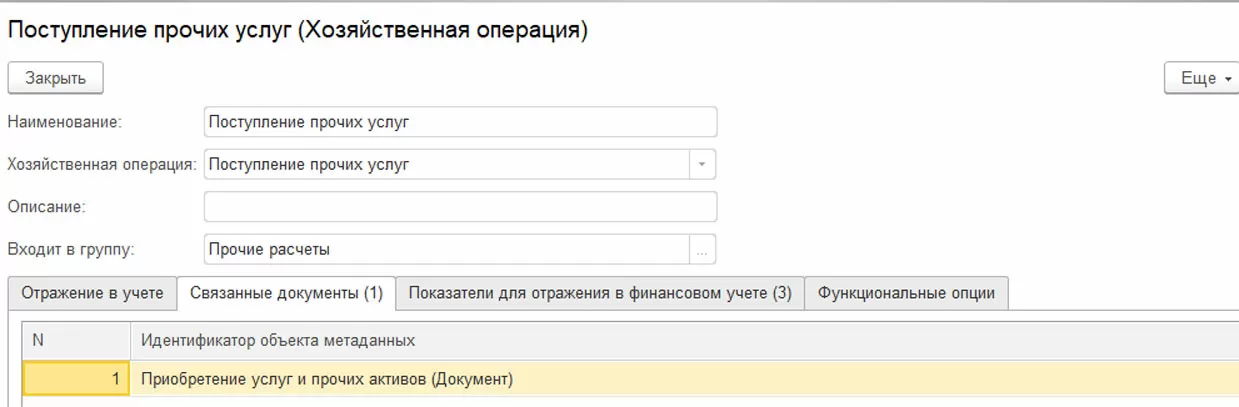
Task: Go to the Функциональные опции tab
Action: coord(906,293)
